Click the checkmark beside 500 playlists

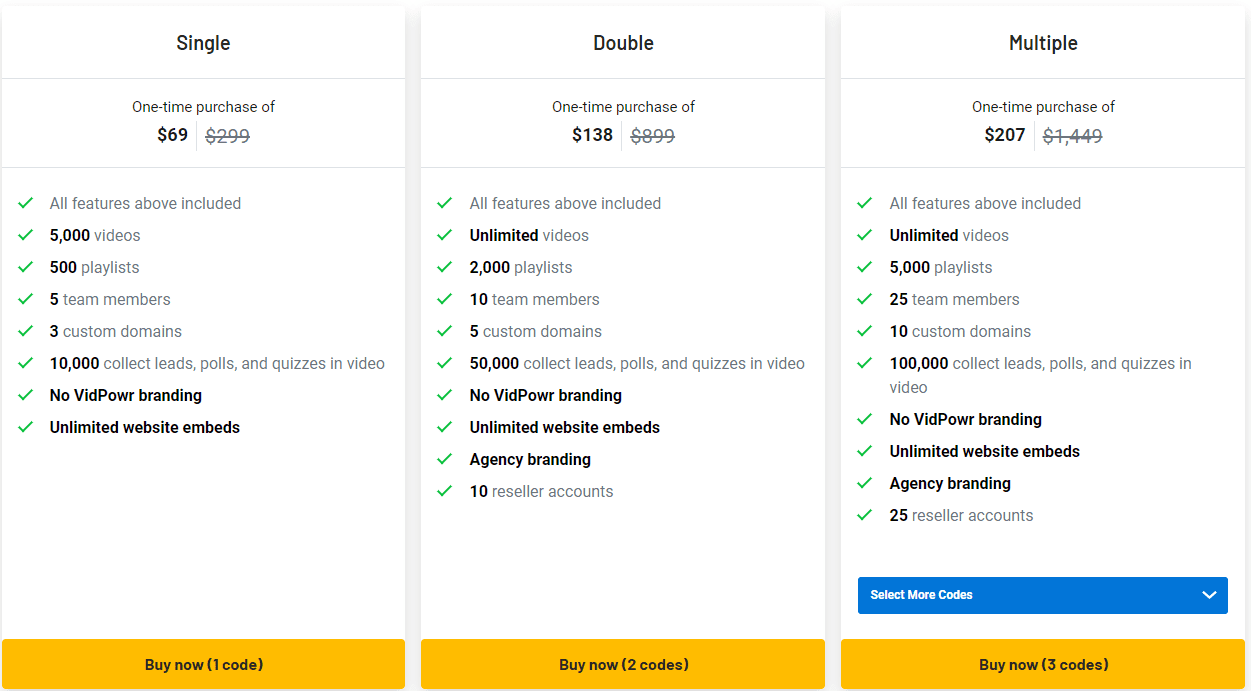click(26, 267)
